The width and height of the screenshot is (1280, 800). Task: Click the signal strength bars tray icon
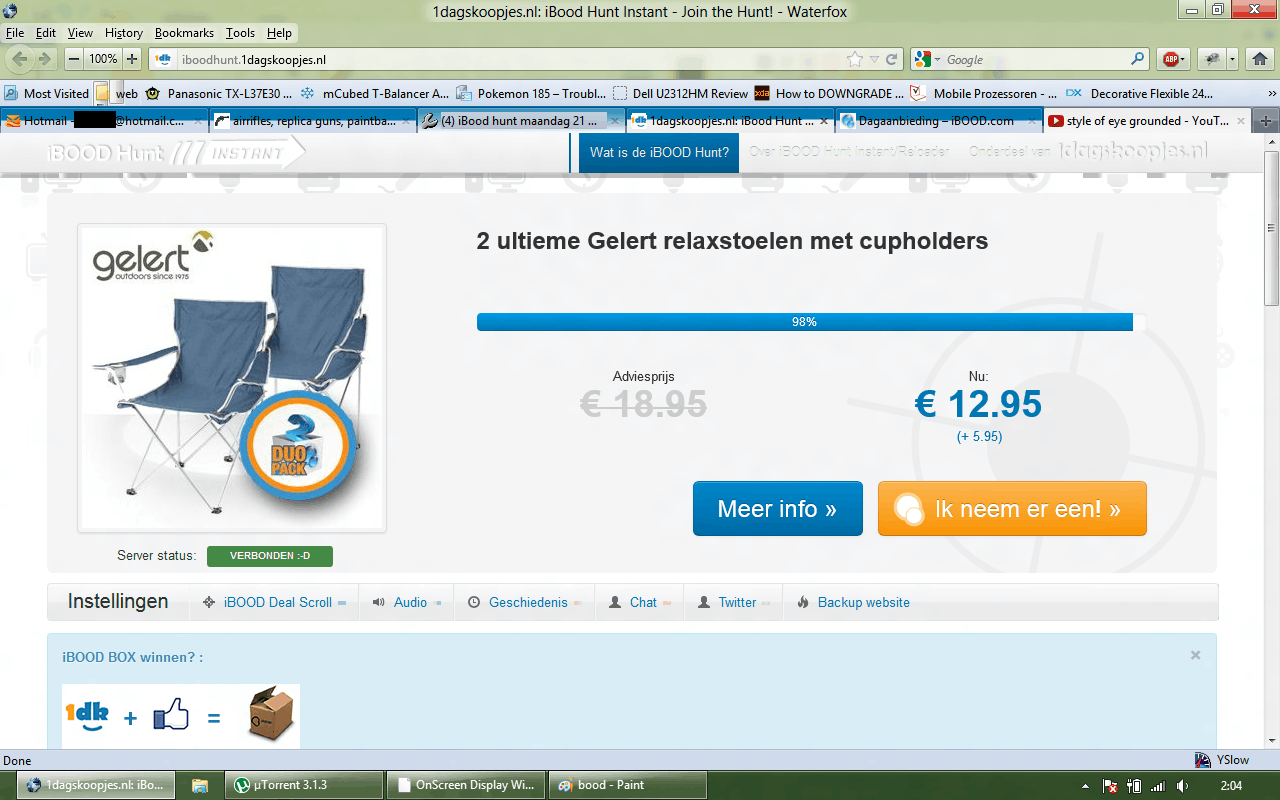point(1158,785)
